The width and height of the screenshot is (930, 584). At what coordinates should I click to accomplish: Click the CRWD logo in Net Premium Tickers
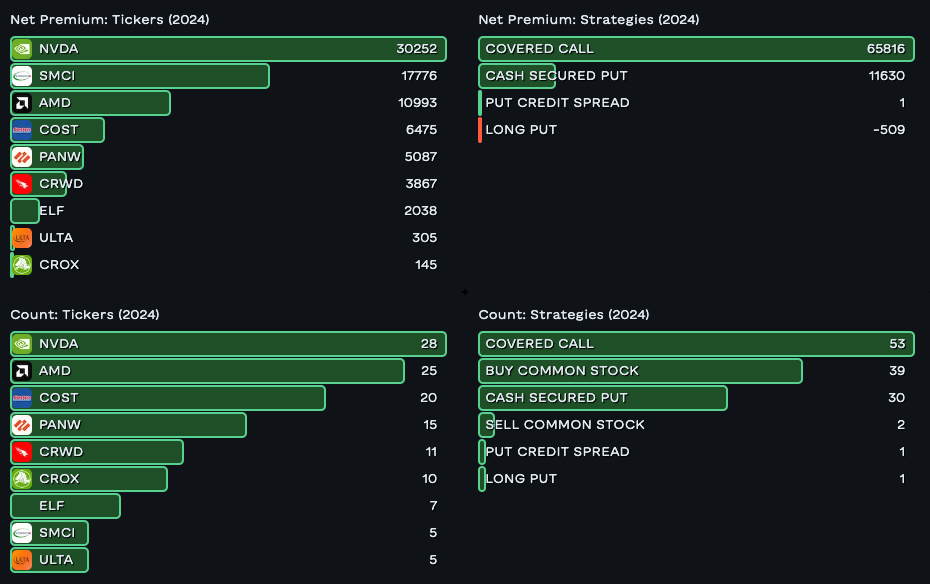22,184
